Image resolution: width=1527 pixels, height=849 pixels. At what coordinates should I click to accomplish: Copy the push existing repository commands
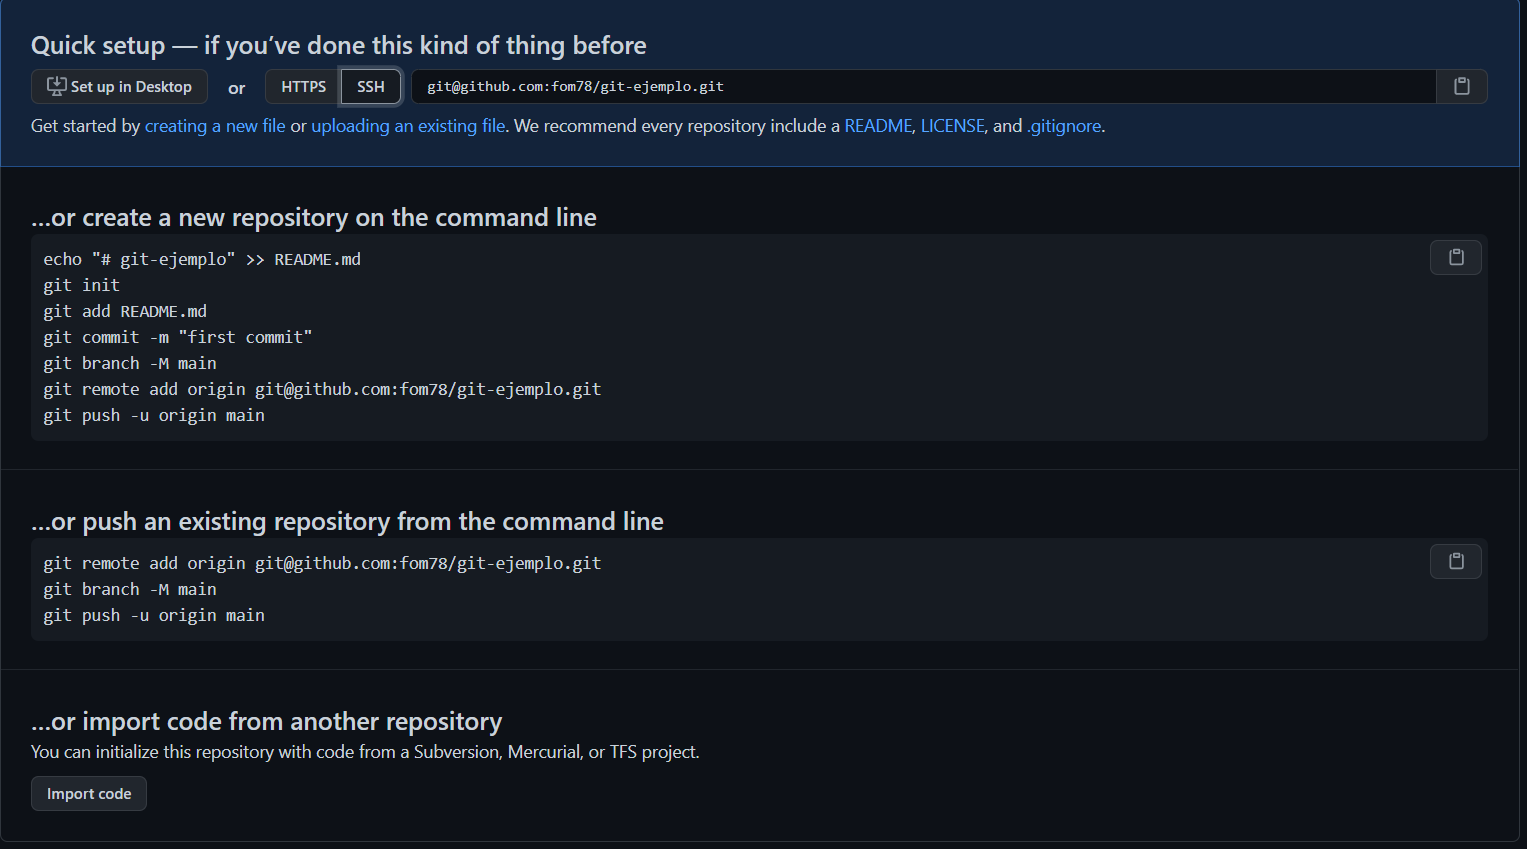(1455, 562)
